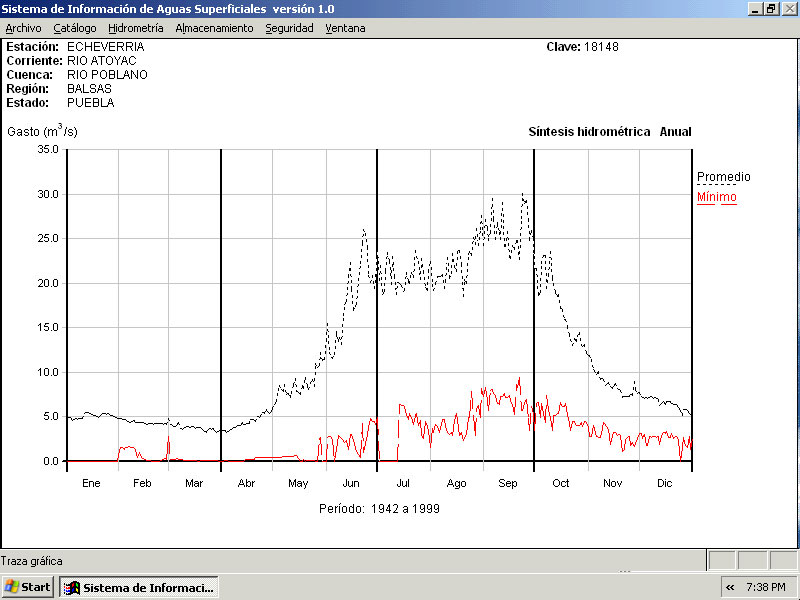The image size is (800, 600).
Task: Open the Seguridad menu
Action: [x=289, y=28]
